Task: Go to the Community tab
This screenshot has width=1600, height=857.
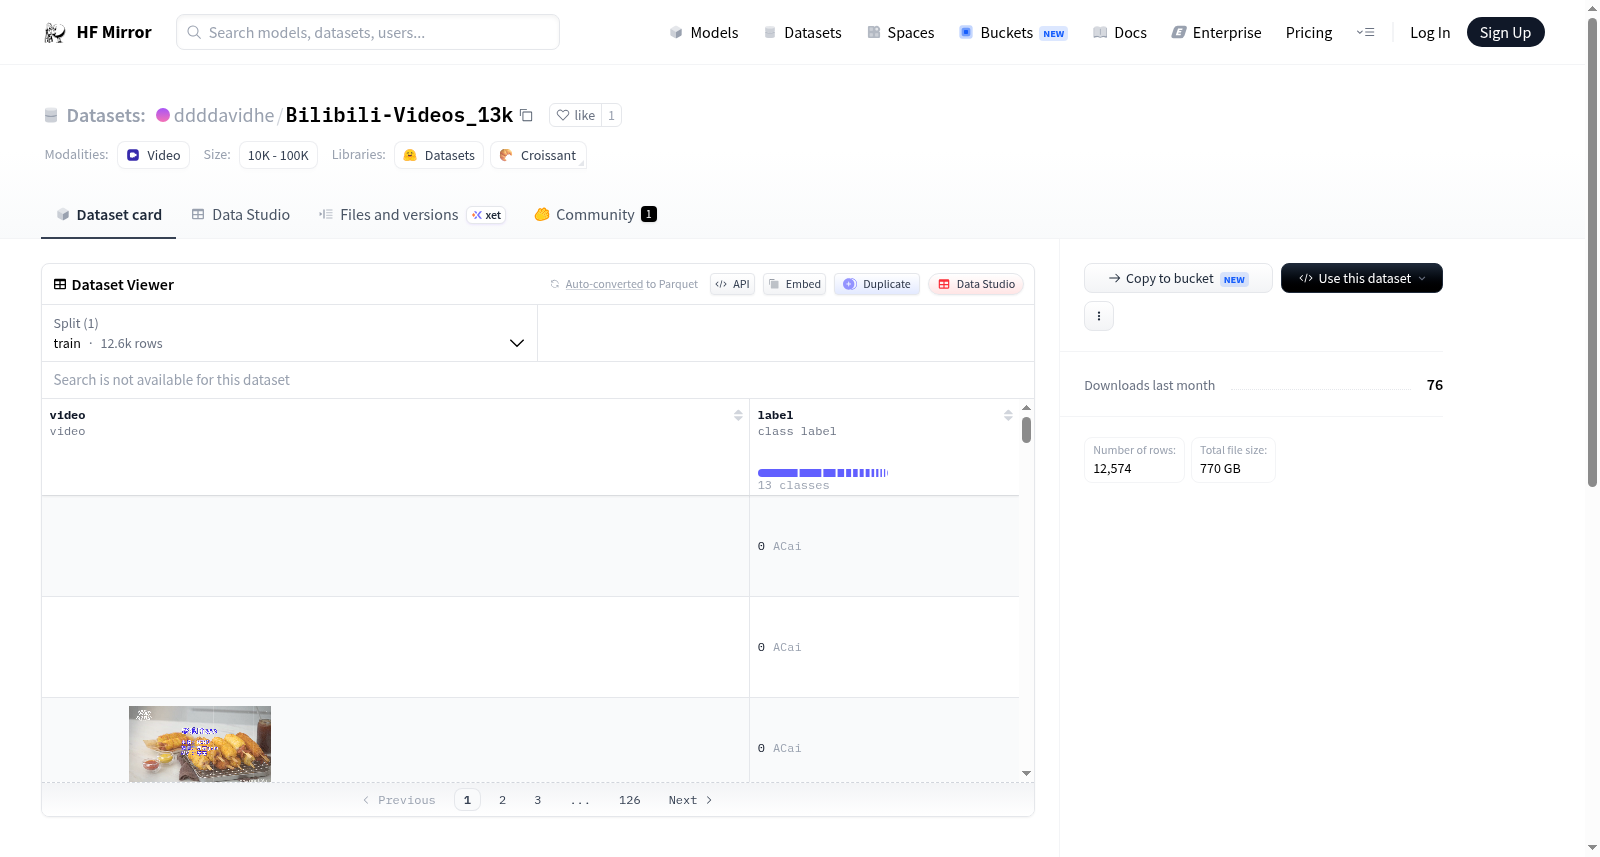Action: (596, 215)
